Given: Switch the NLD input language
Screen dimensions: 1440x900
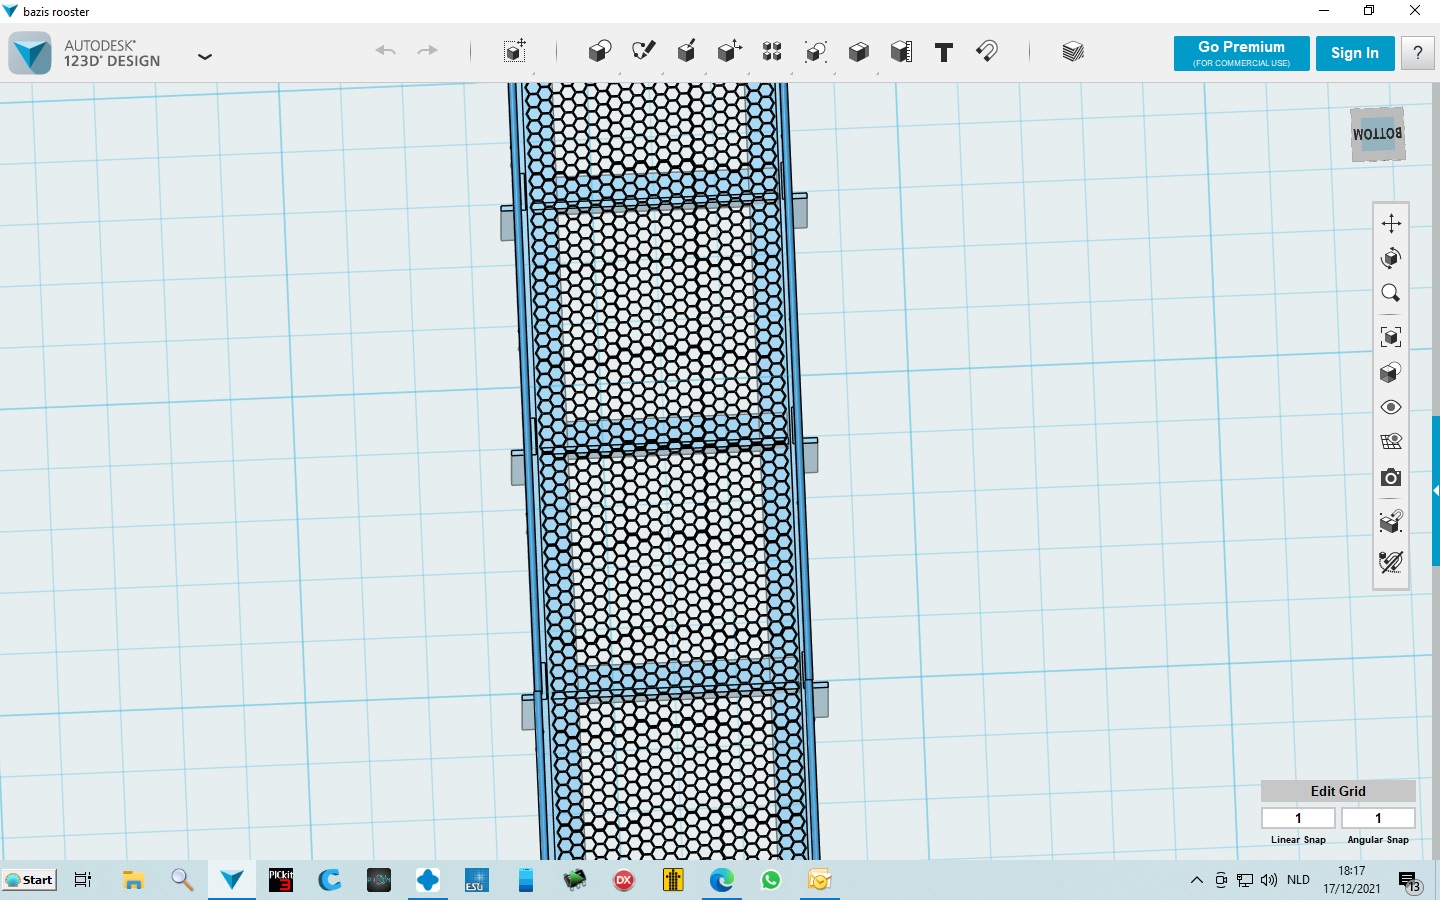Looking at the screenshot, I should click(1298, 880).
